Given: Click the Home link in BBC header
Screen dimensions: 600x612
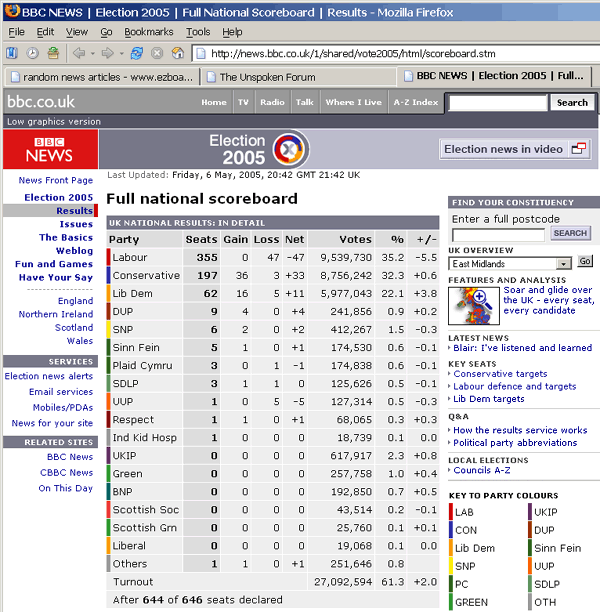Looking at the screenshot, I should tap(214, 102).
